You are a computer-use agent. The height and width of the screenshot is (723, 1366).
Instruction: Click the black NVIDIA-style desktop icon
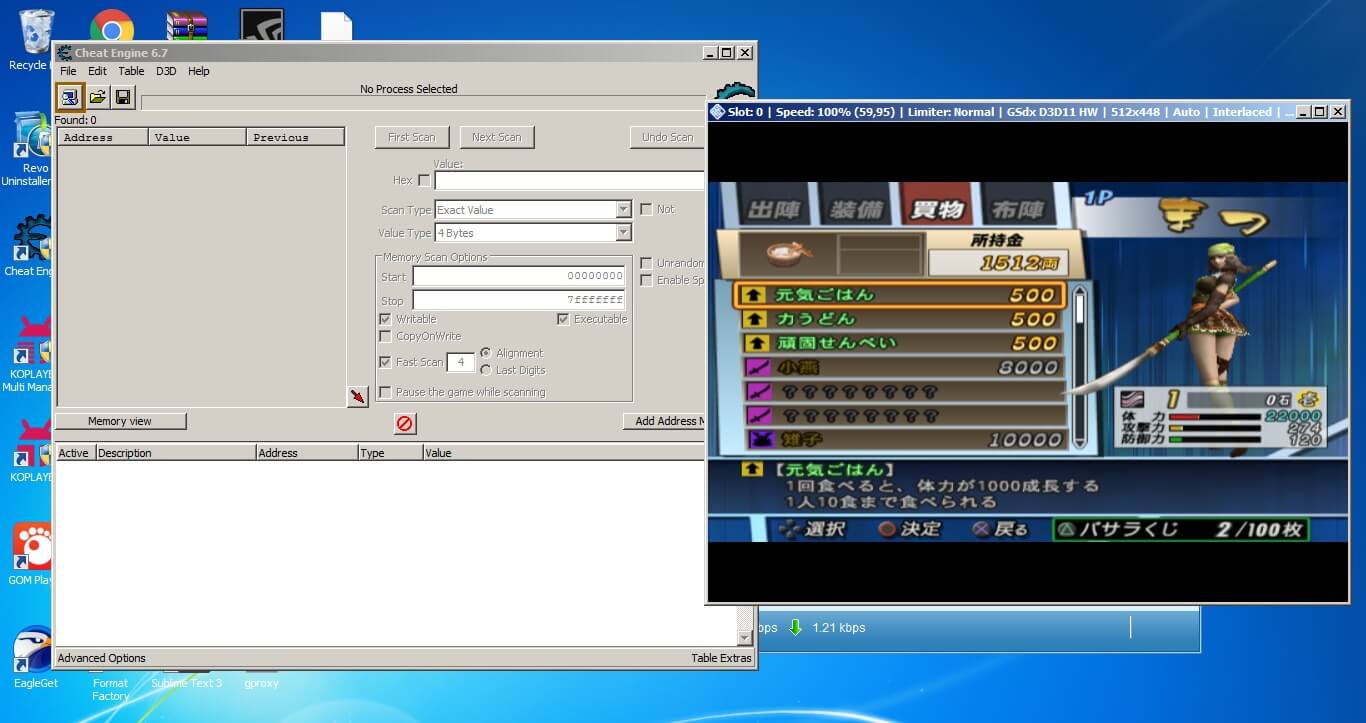click(x=262, y=26)
